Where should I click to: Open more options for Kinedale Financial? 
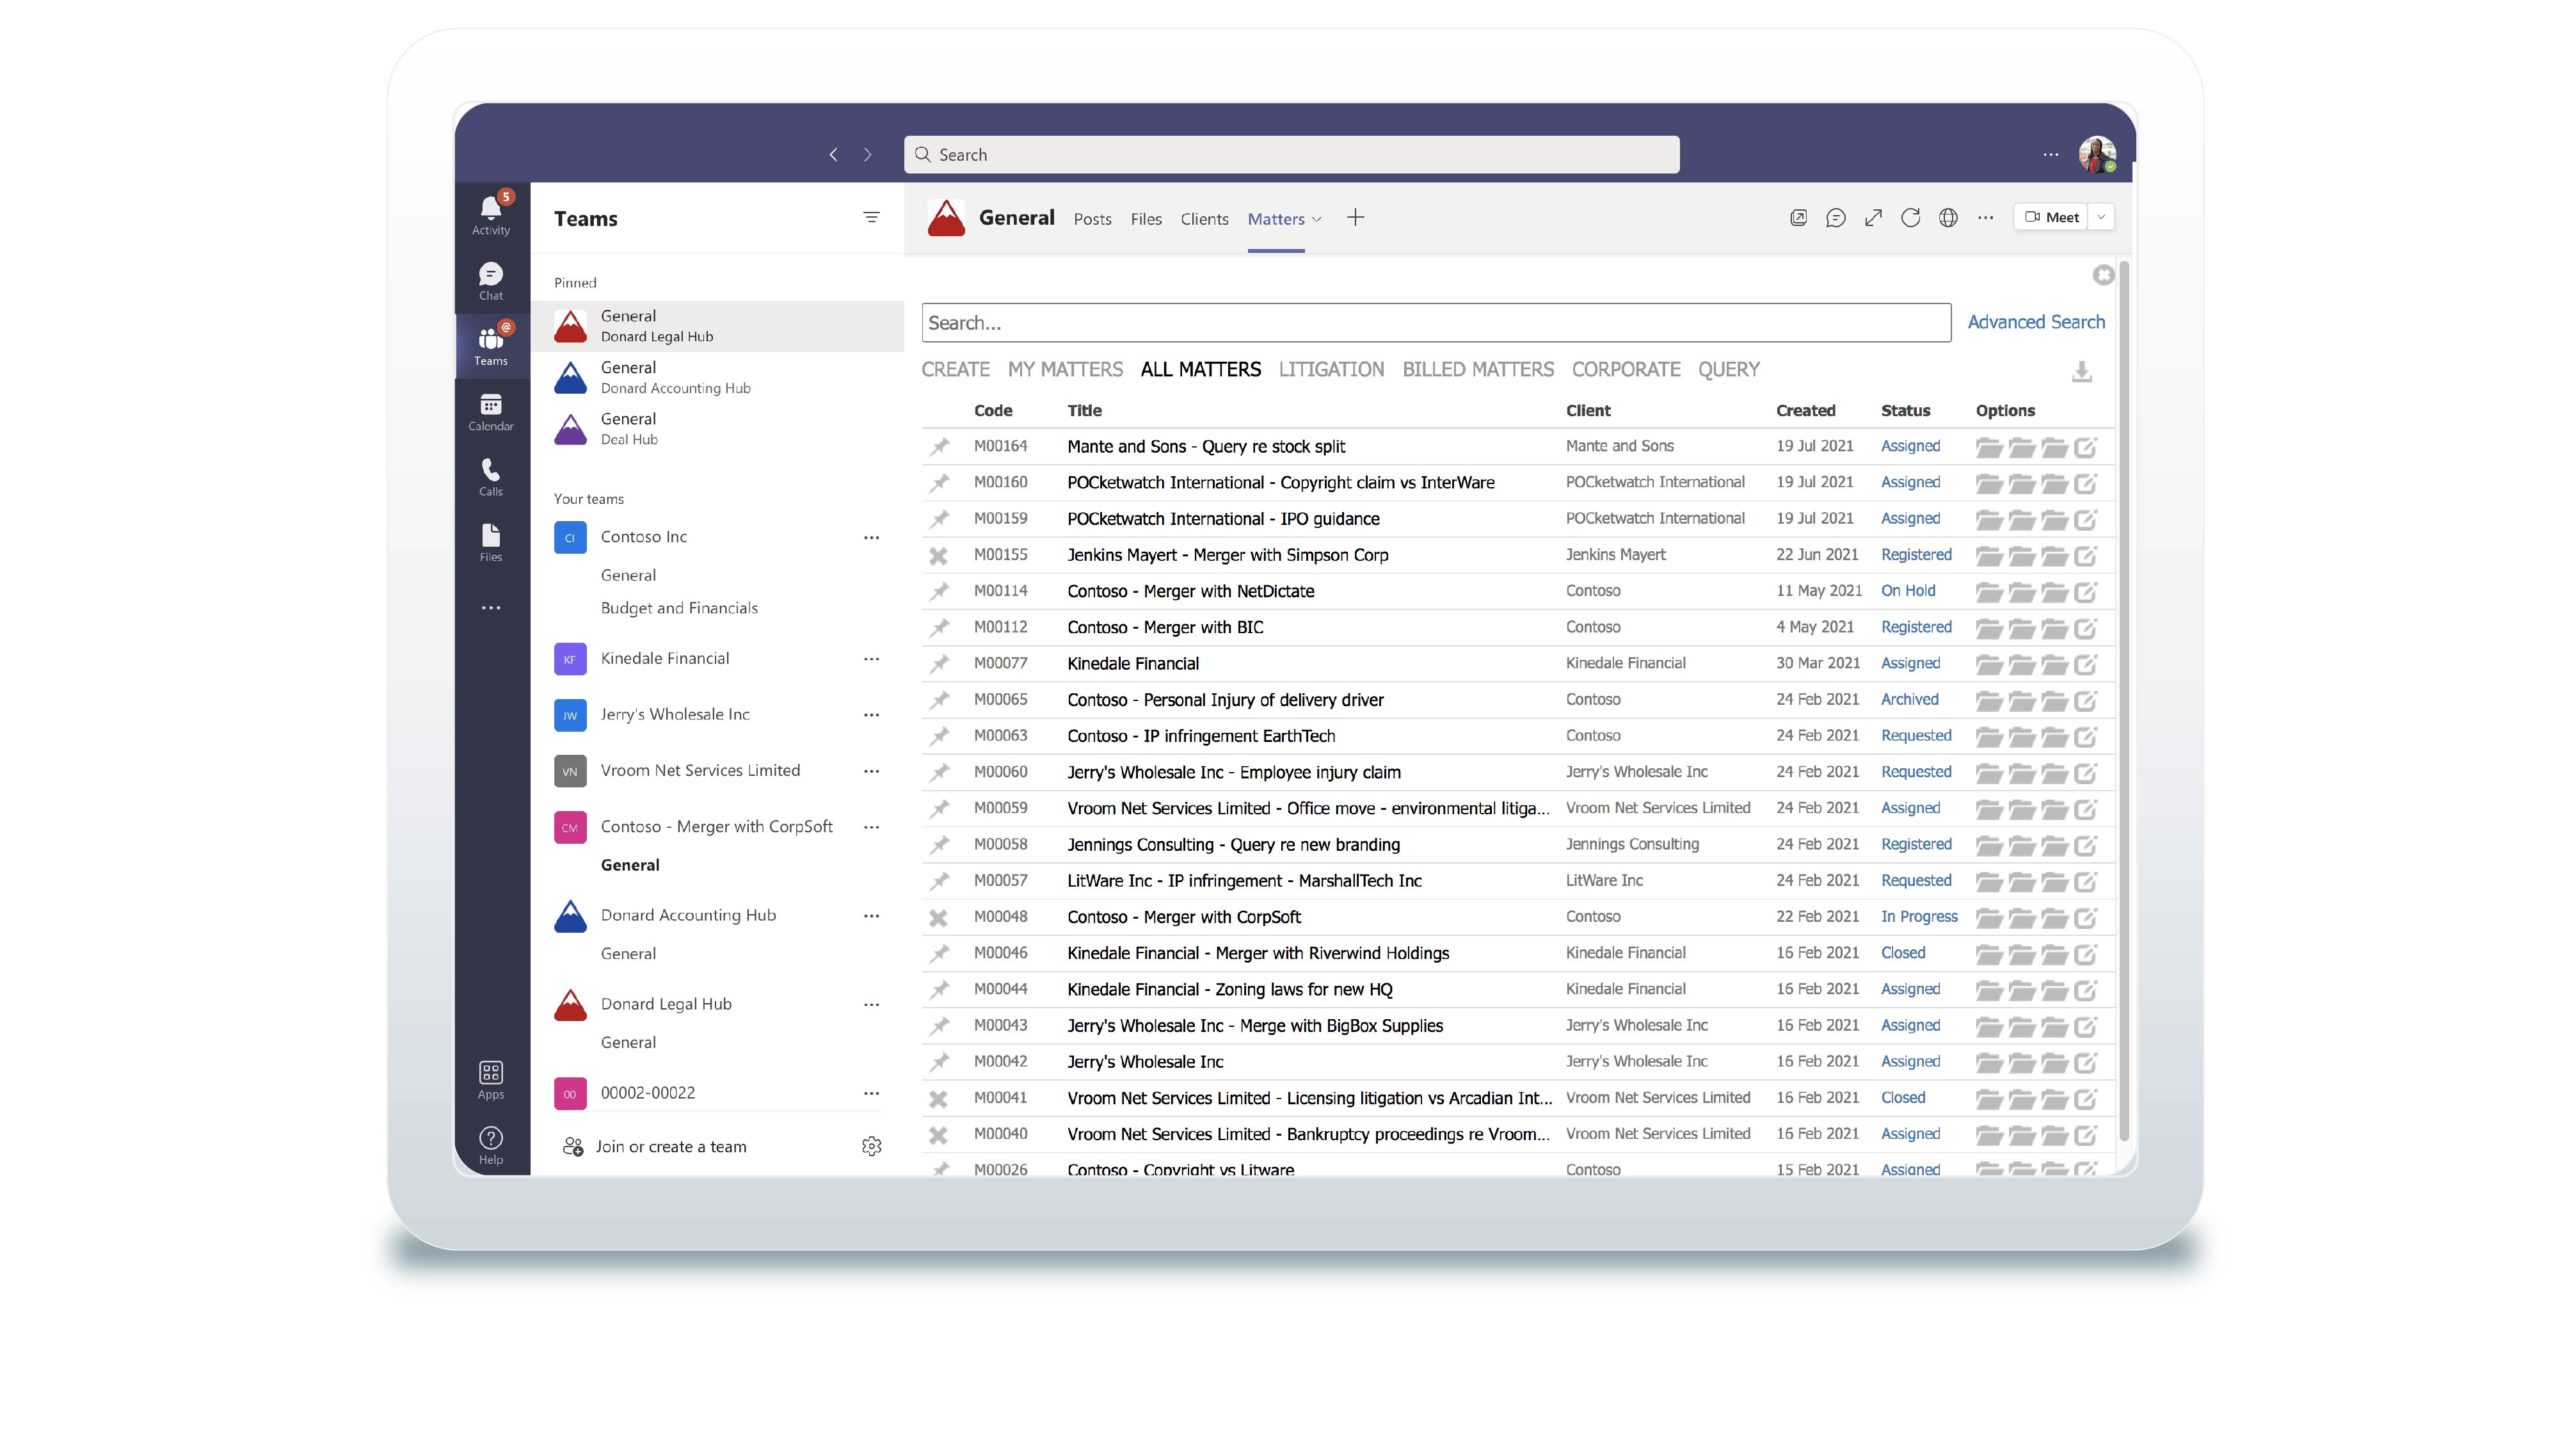pyautogui.click(x=871, y=658)
